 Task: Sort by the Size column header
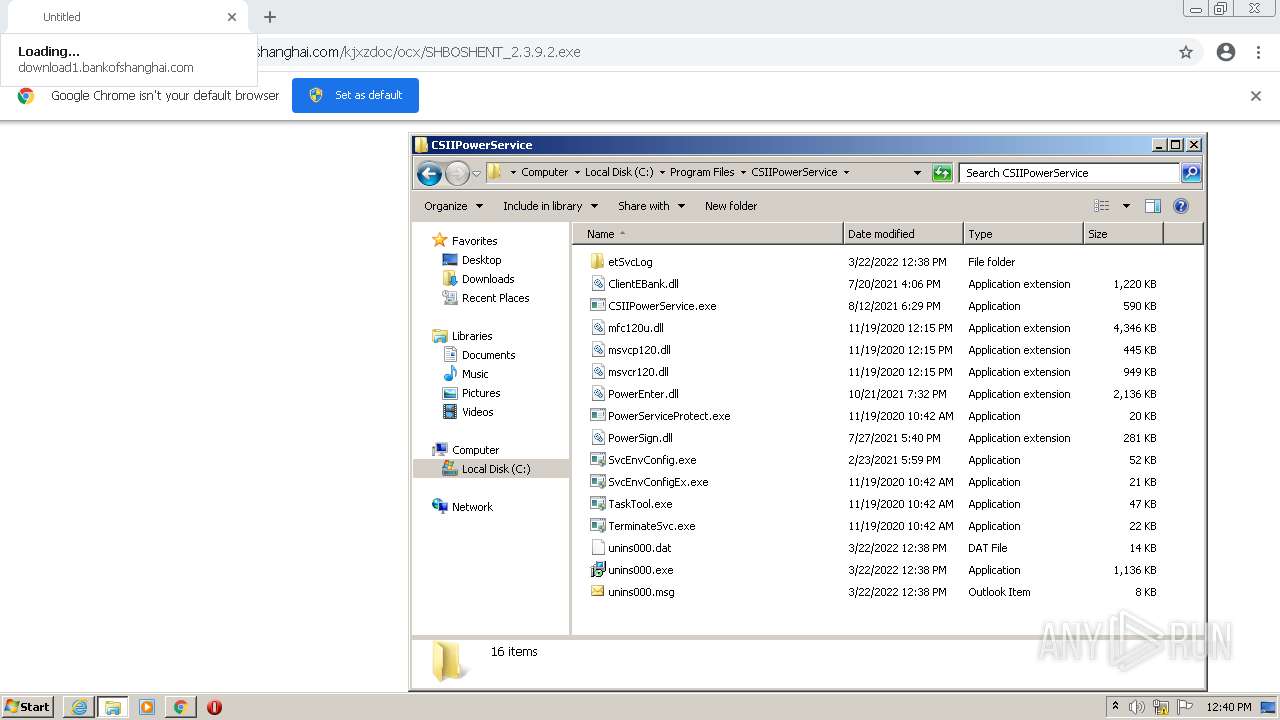point(1123,234)
